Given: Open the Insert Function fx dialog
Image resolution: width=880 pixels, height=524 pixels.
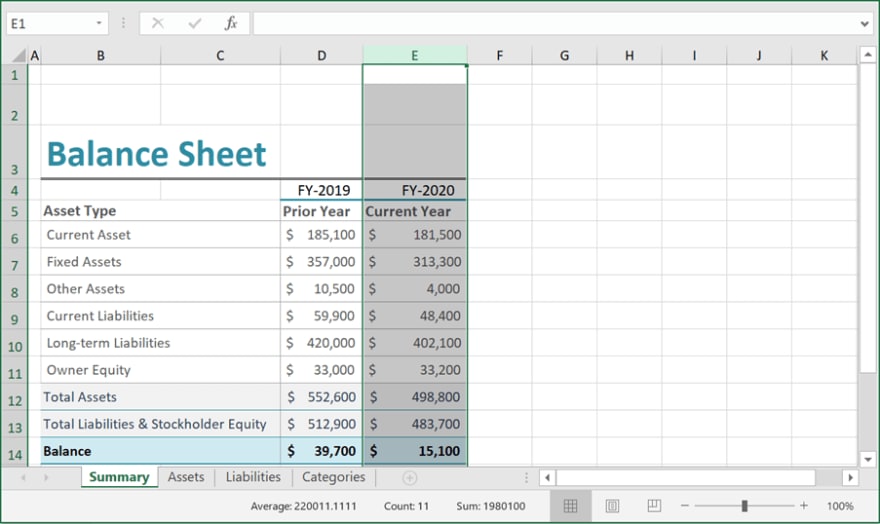Looking at the screenshot, I should (x=231, y=23).
